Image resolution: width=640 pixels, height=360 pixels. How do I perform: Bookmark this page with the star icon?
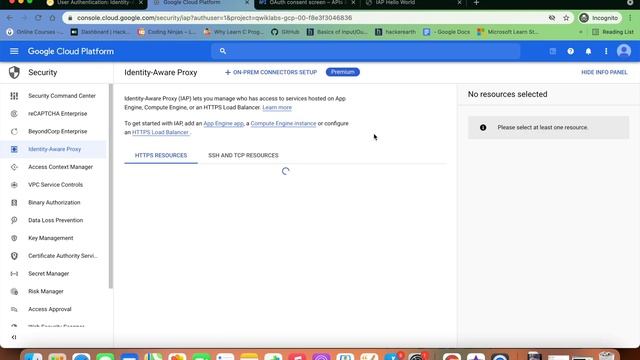coord(566,18)
